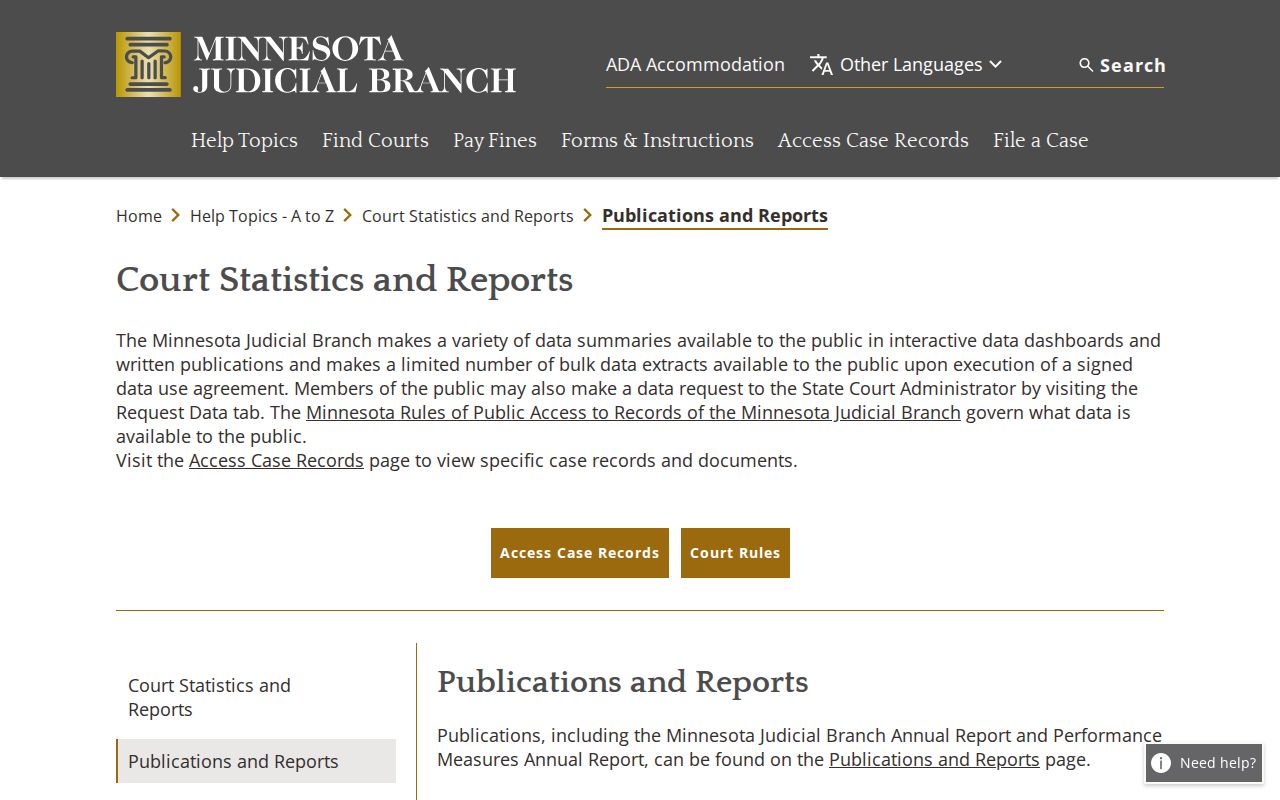Open the ADA Accommodation link
This screenshot has height=800, width=1280.
coord(695,65)
